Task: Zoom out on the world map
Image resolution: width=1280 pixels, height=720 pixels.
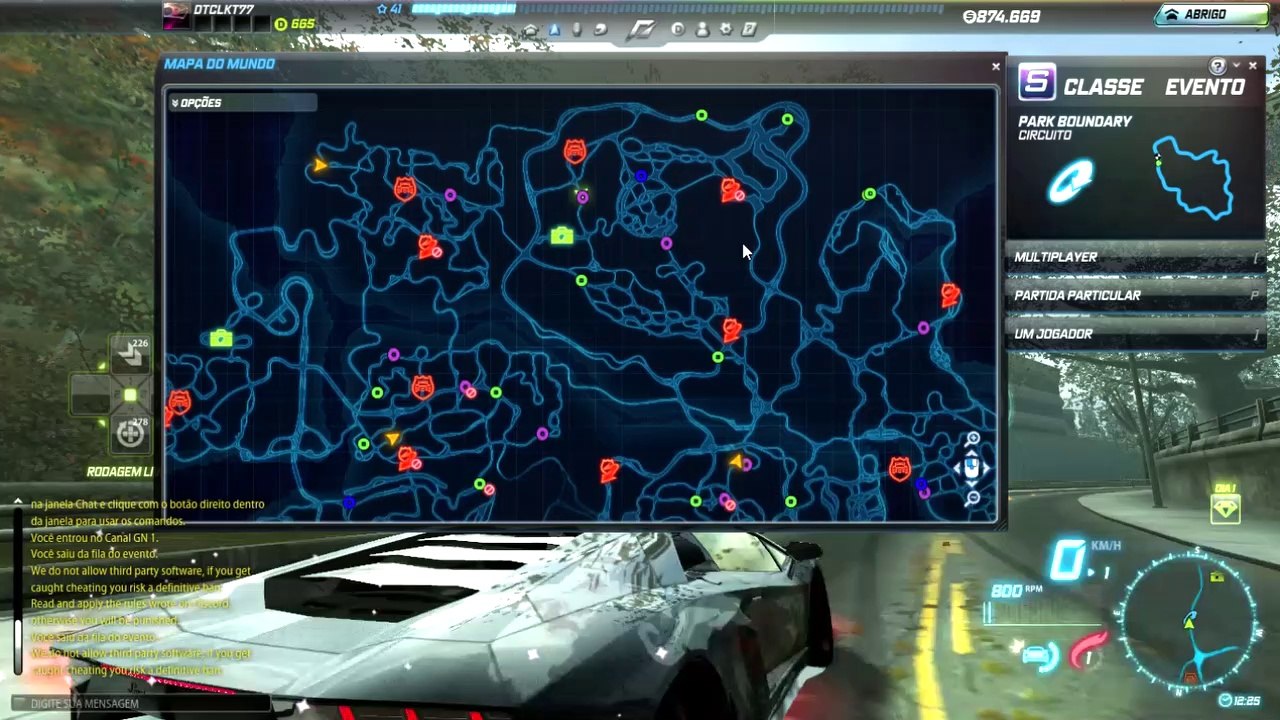Action: pos(973,498)
